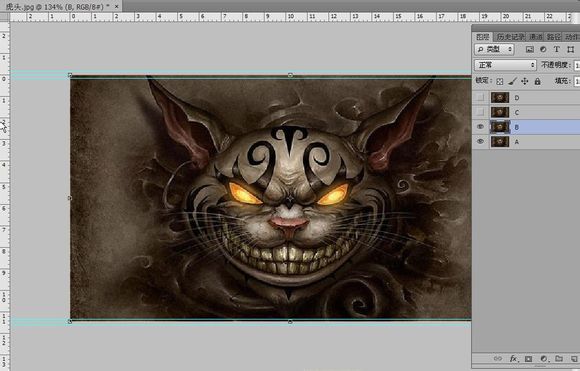The height and width of the screenshot is (371, 580).
Task: Click the lock image pixels brush icon
Action: 512,81
